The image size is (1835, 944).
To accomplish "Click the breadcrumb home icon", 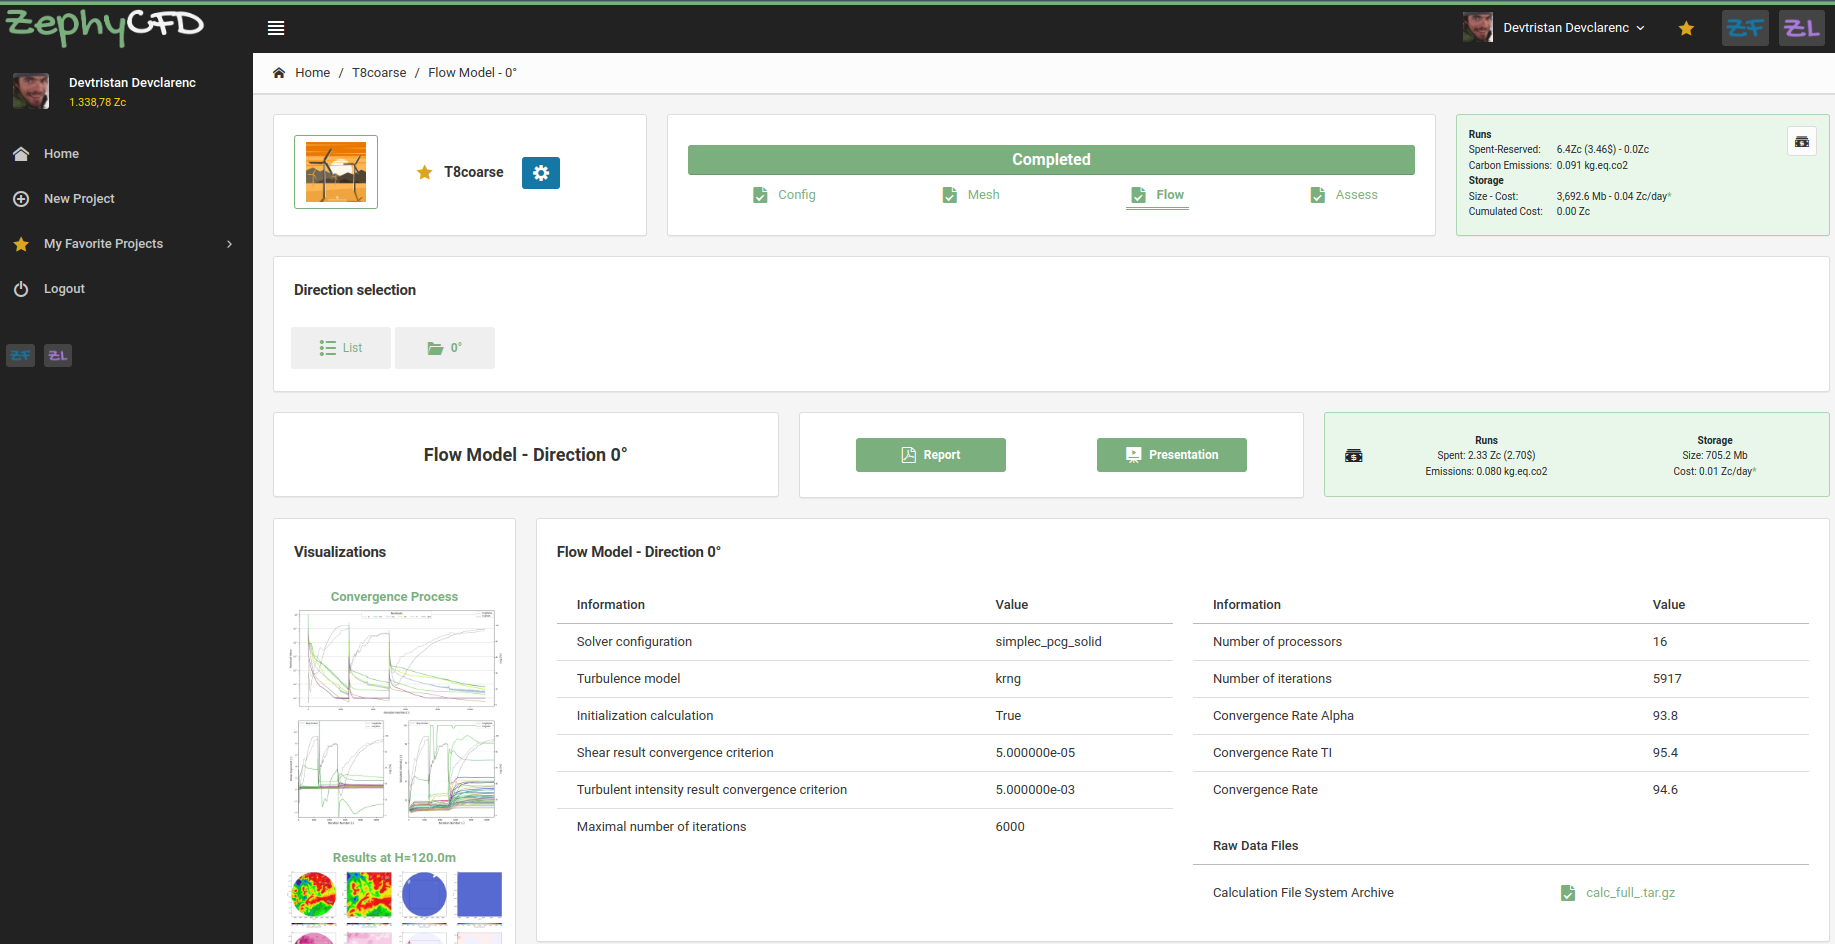I will pyautogui.click(x=279, y=73).
